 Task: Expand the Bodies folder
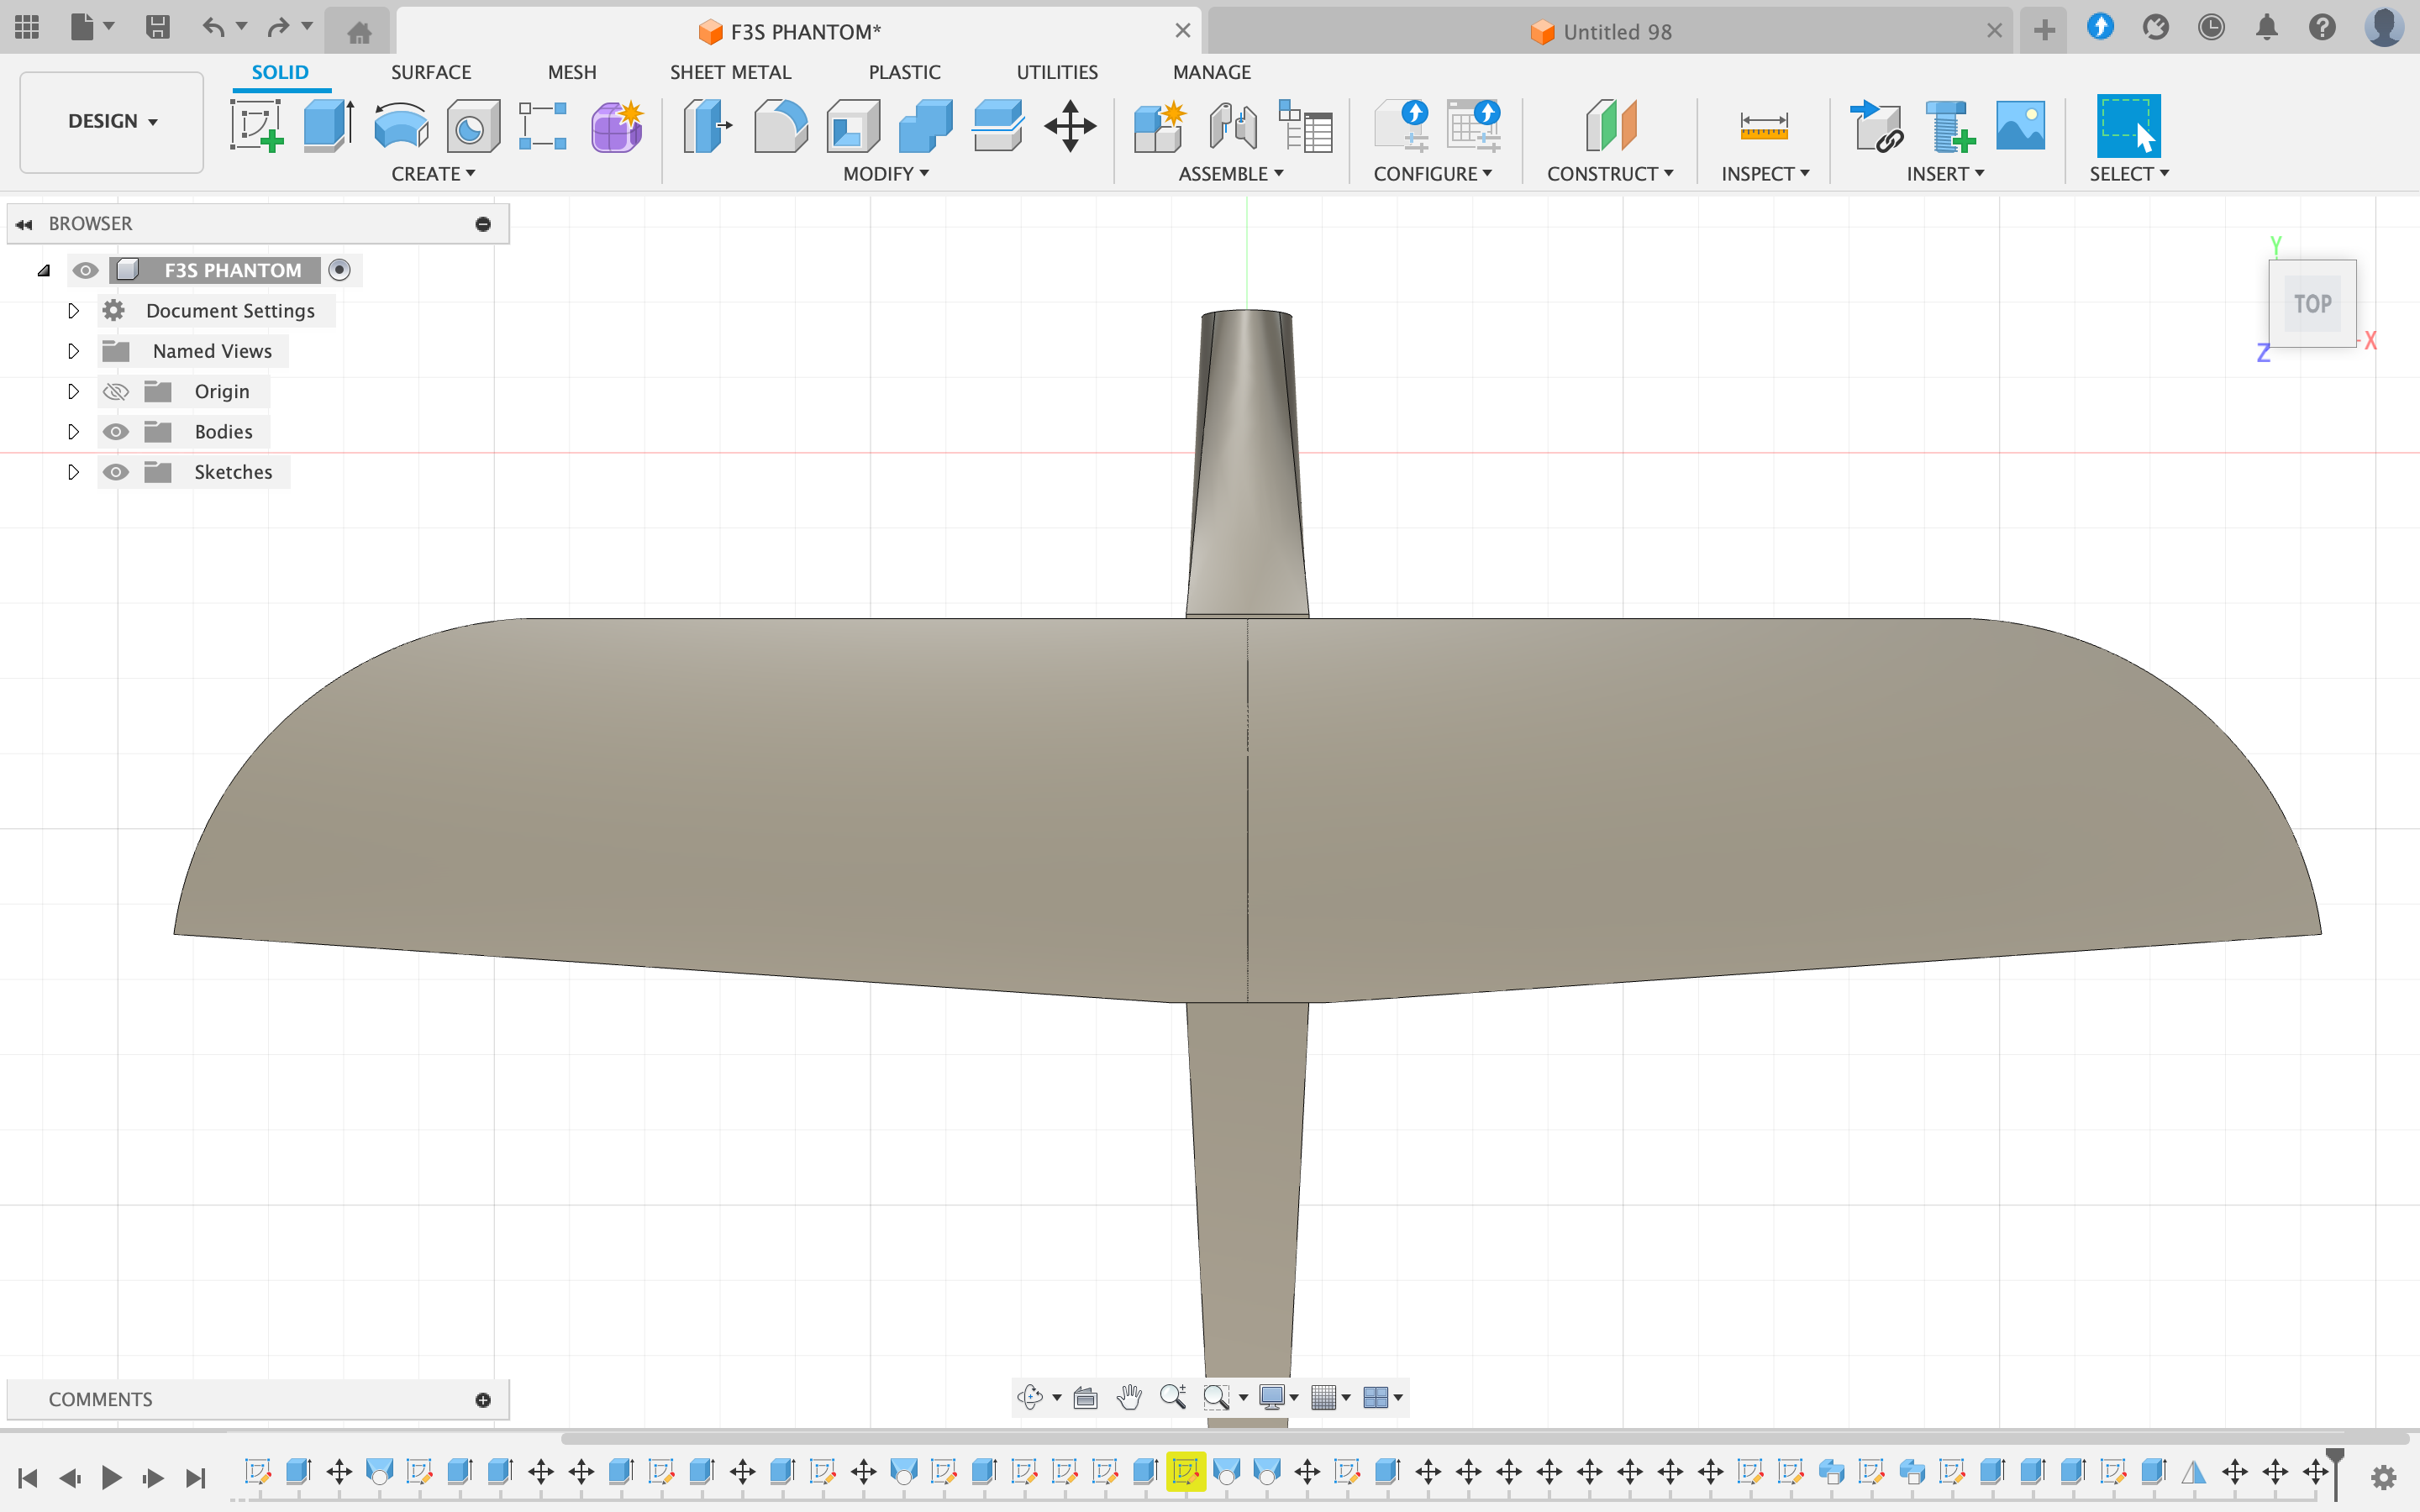(73, 431)
